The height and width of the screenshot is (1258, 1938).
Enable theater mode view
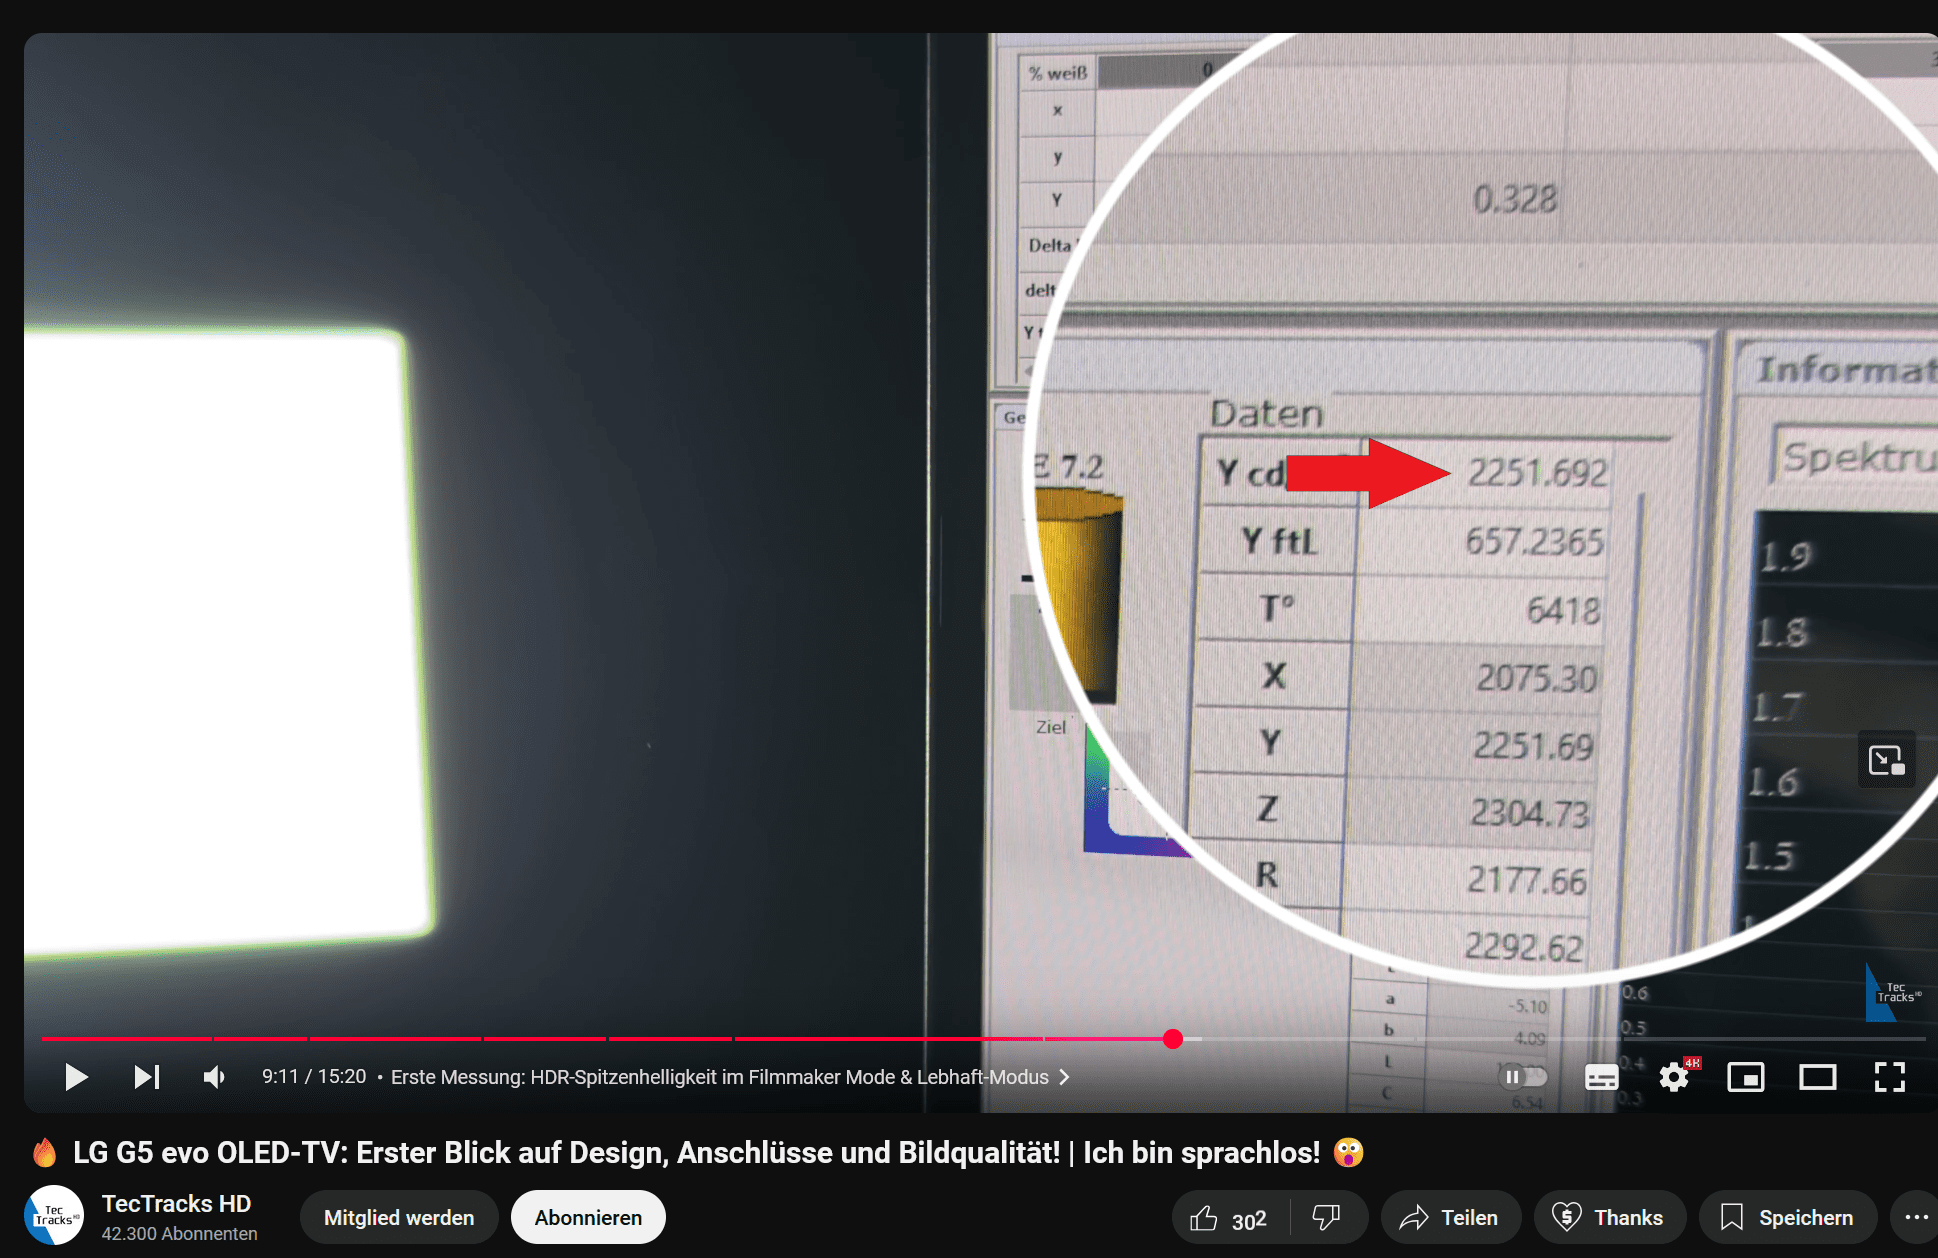1818,1077
